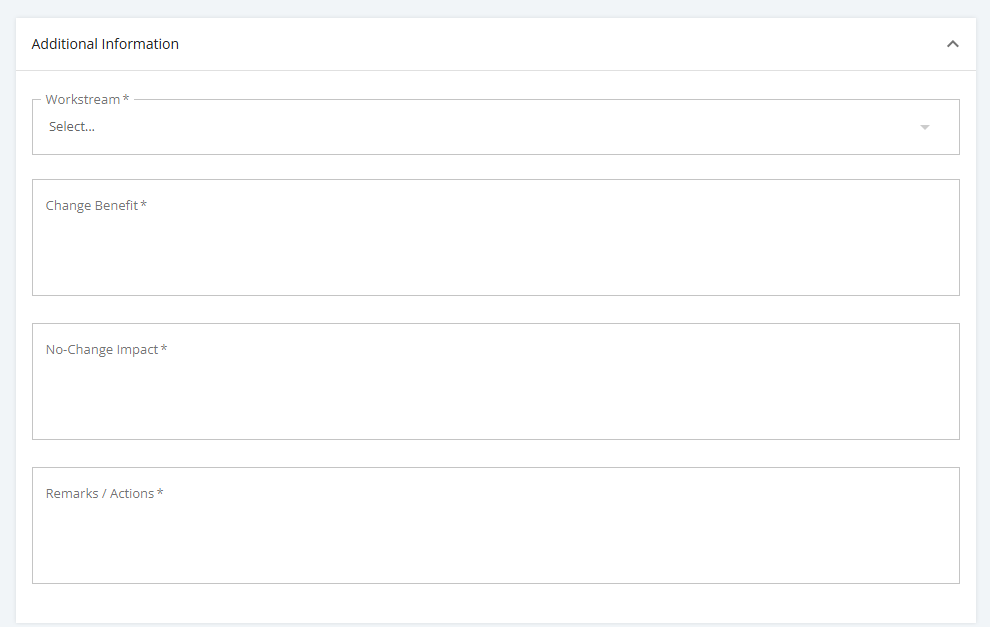This screenshot has width=990, height=627.
Task: Click the required asterisk beside Workstream
Action: click(126, 99)
